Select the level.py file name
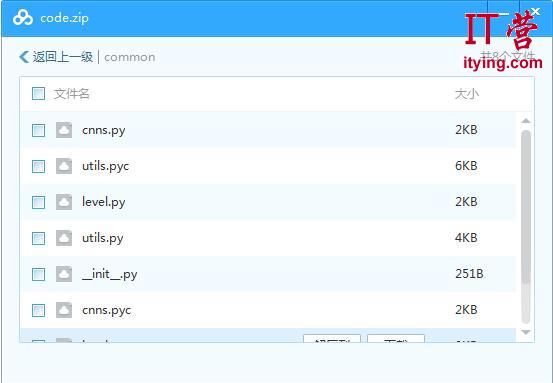 click(x=103, y=202)
